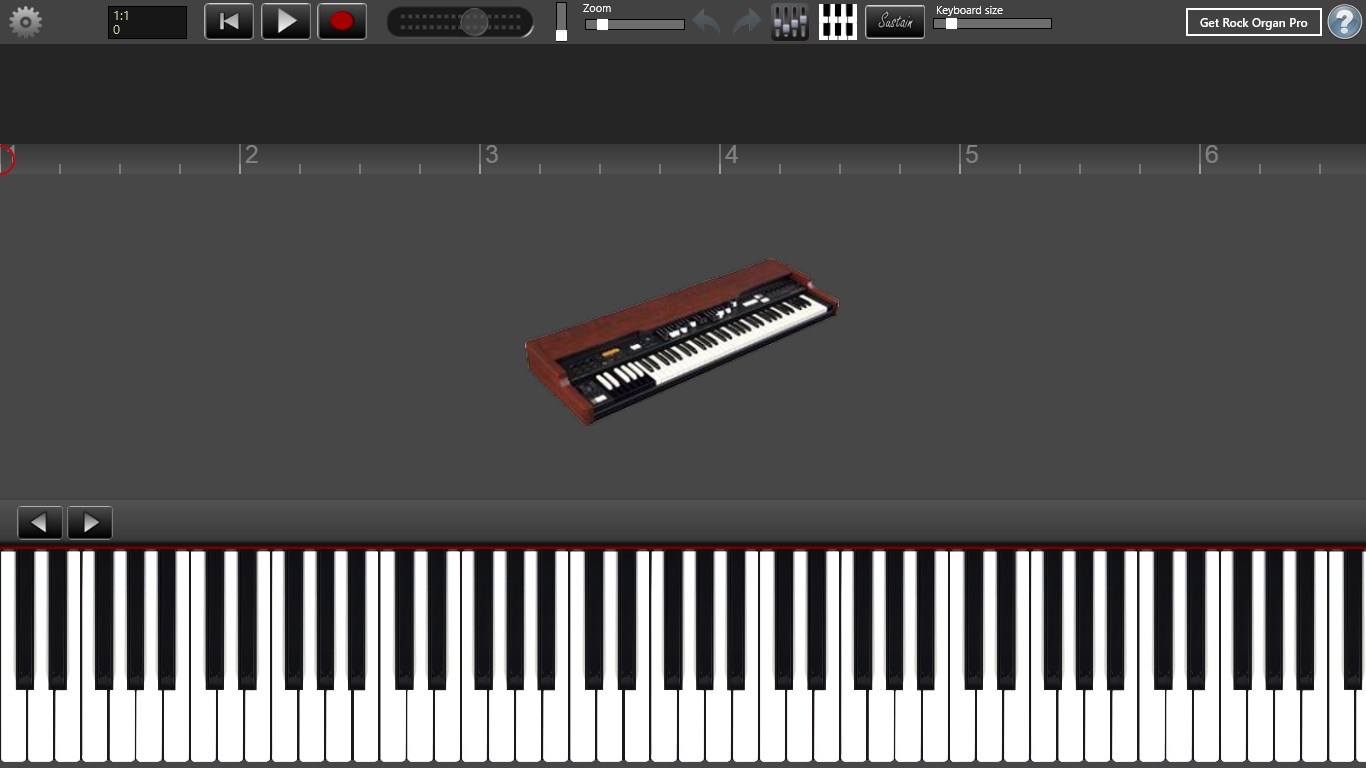Open the settings gear menu
Screen dimensions: 1366x768
25,22
